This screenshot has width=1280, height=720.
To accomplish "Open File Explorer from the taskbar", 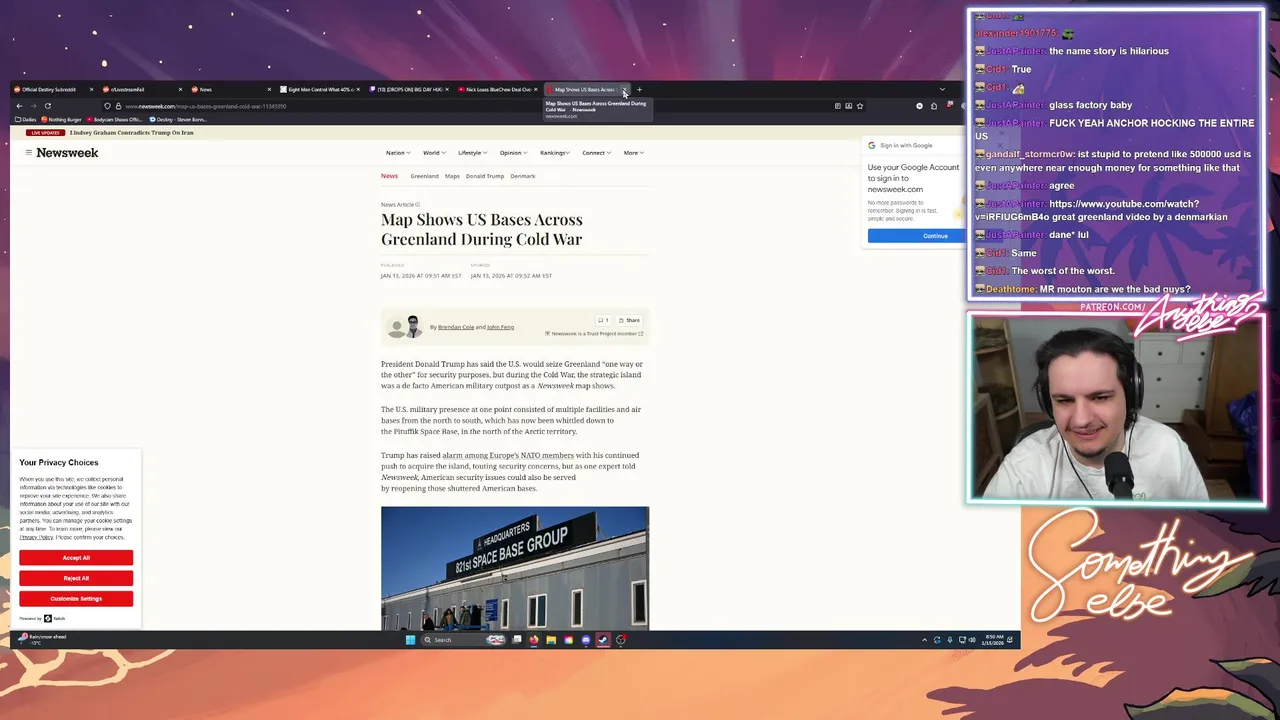I will coord(551,640).
